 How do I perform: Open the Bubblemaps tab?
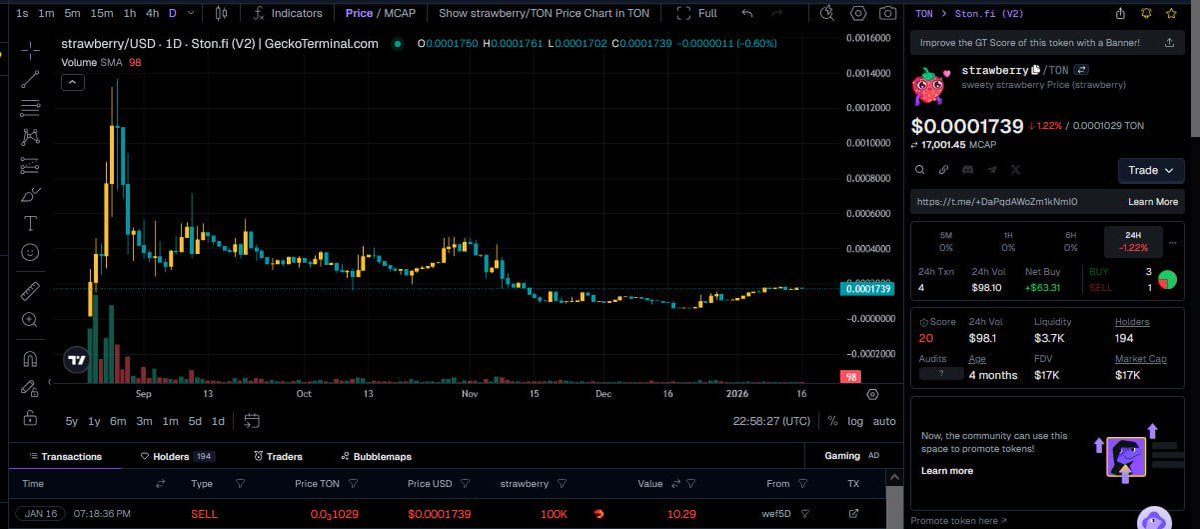(375, 456)
